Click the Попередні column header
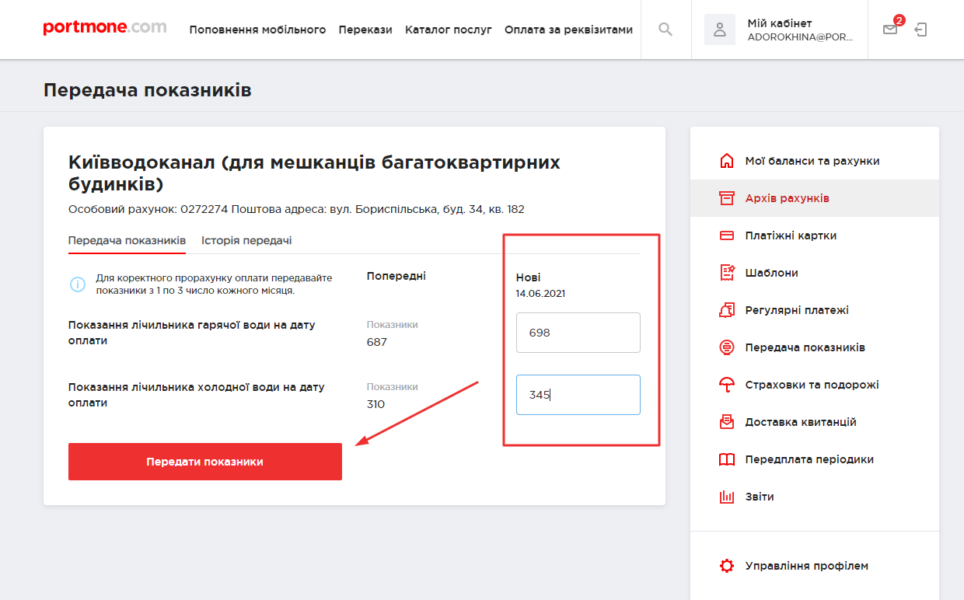Image resolution: width=964 pixels, height=600 pixels. coord(396,276)
